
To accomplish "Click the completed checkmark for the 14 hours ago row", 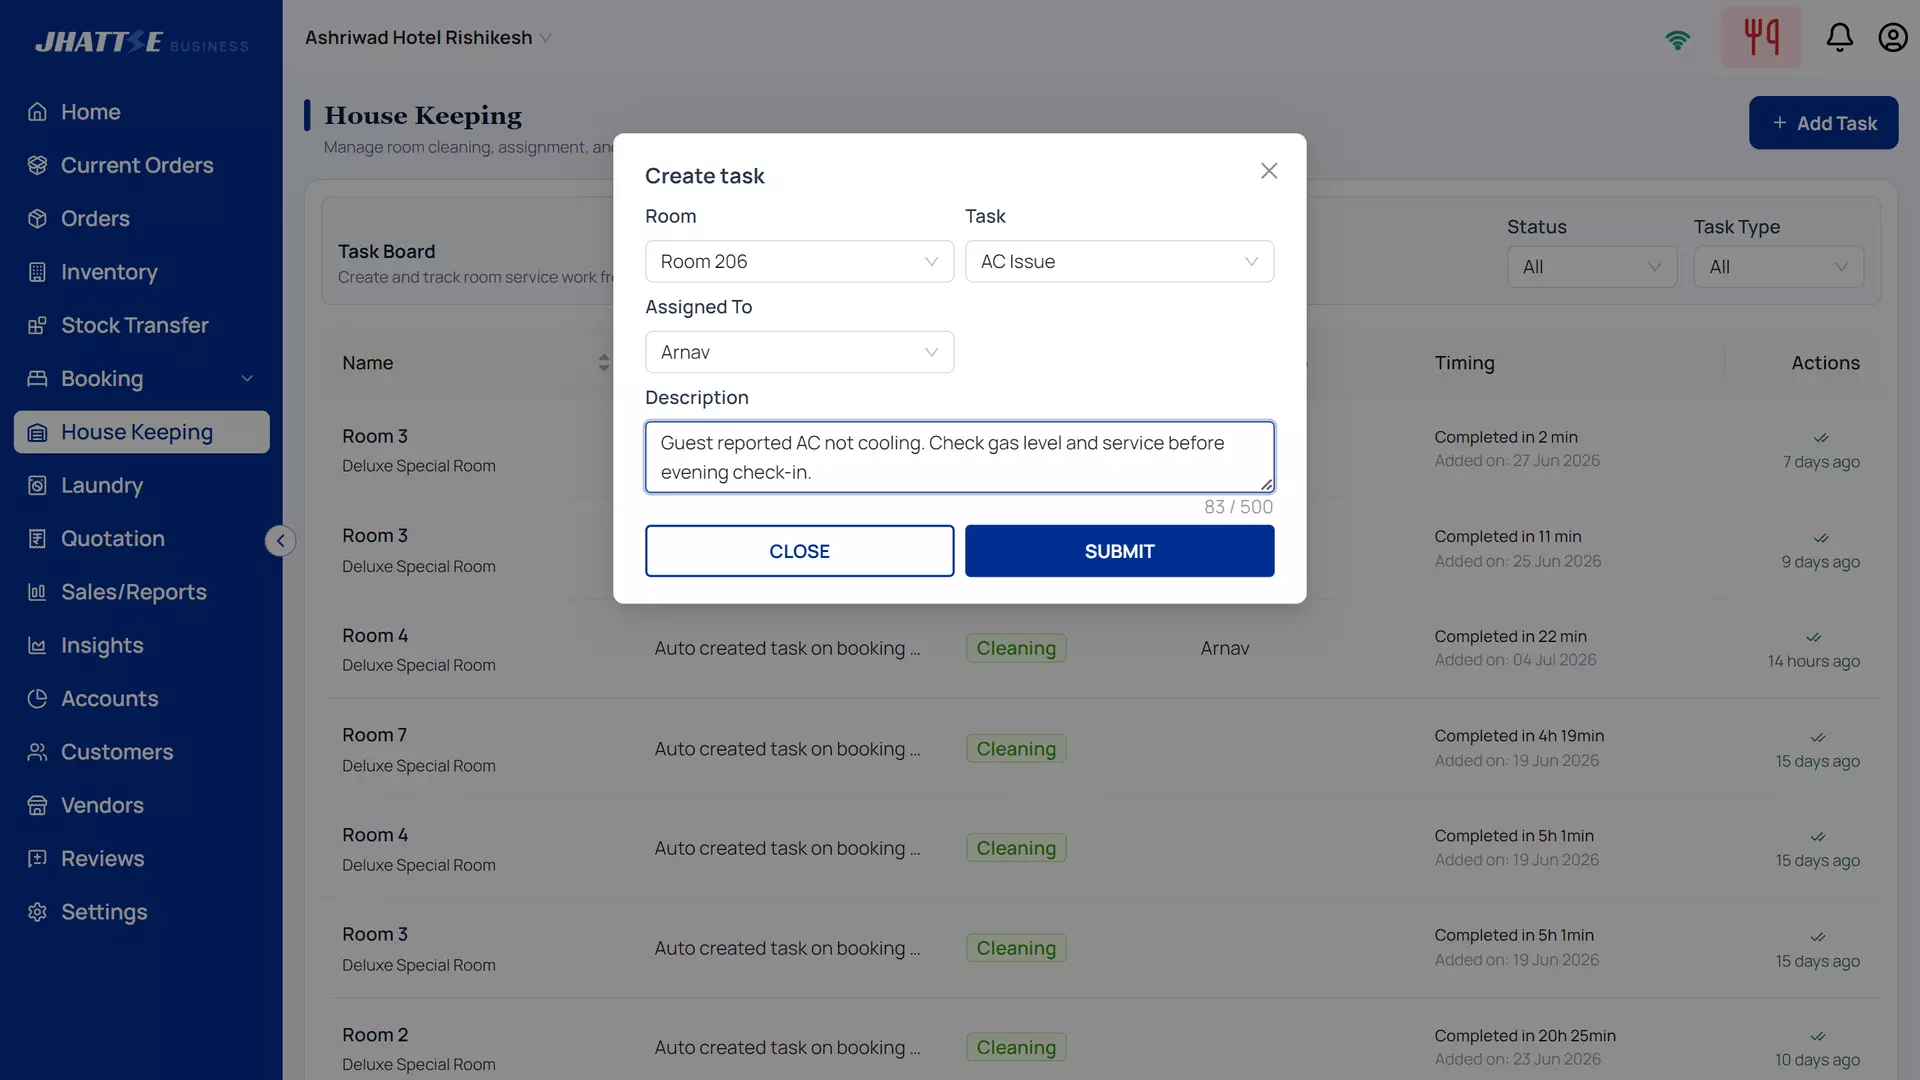I will point(1813,638).
